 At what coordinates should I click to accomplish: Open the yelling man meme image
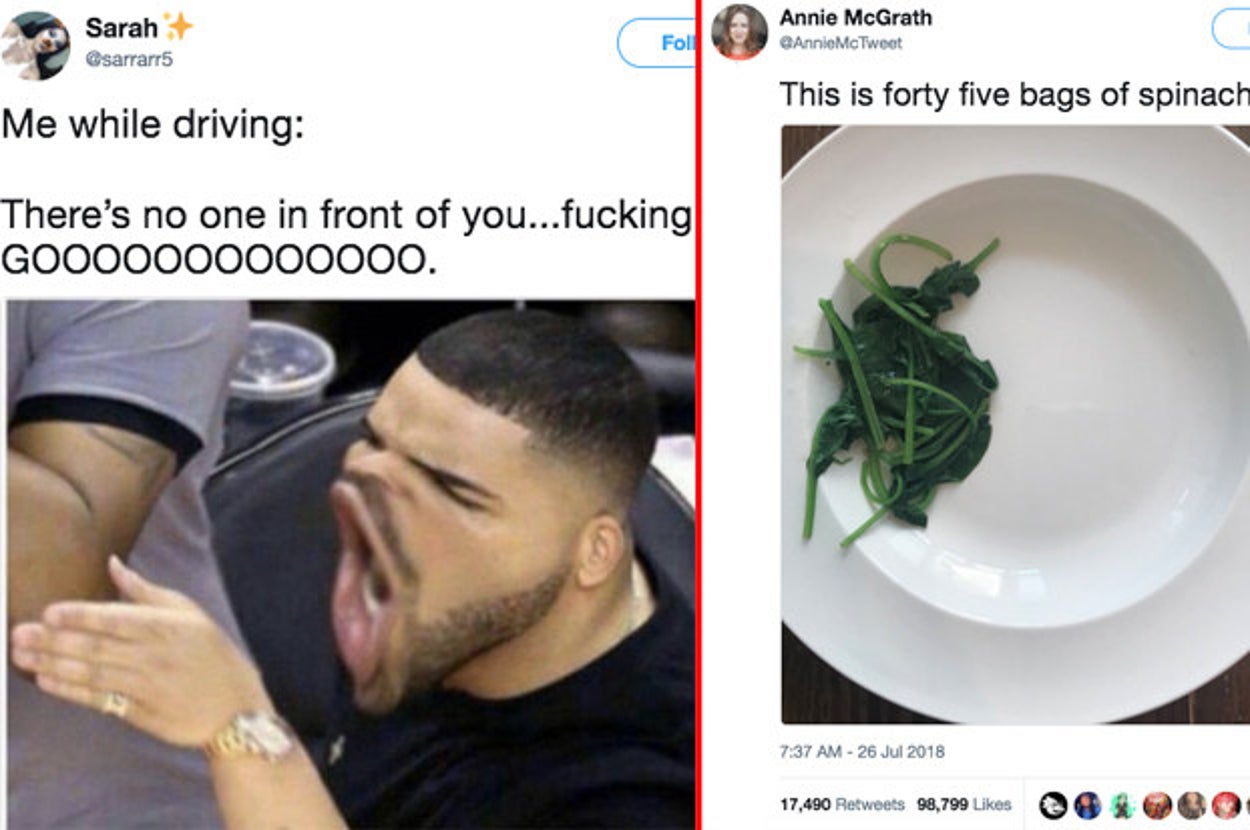coord(350,564)
